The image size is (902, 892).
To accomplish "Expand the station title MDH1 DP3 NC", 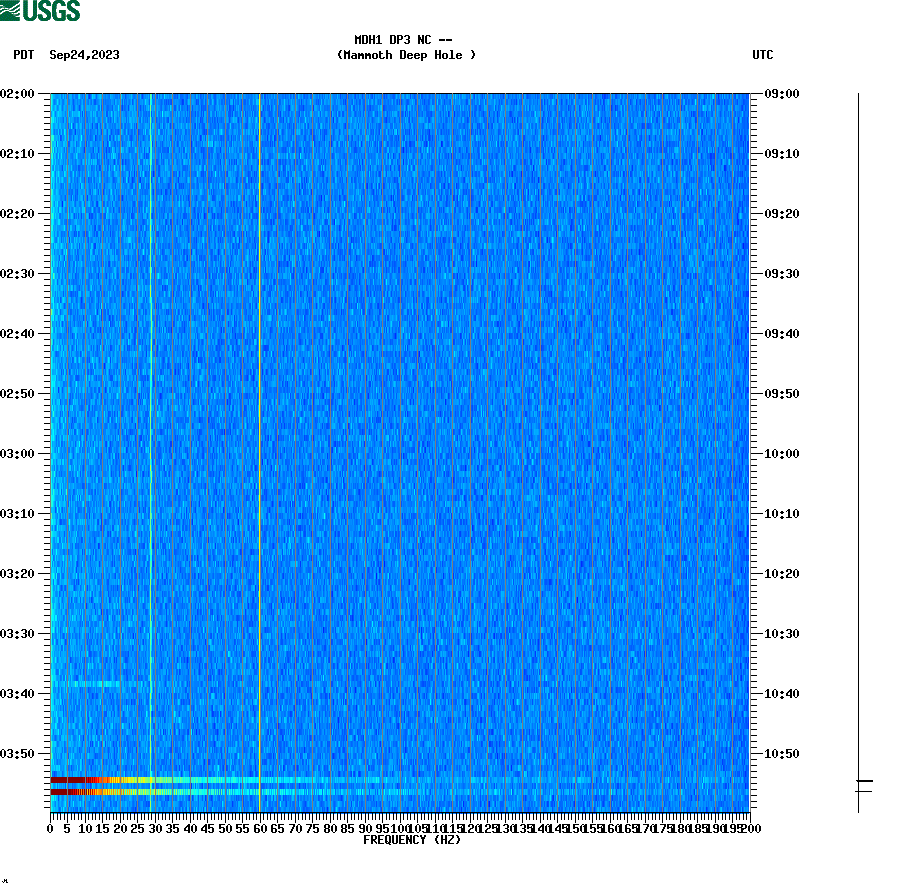I will point(406,42).
